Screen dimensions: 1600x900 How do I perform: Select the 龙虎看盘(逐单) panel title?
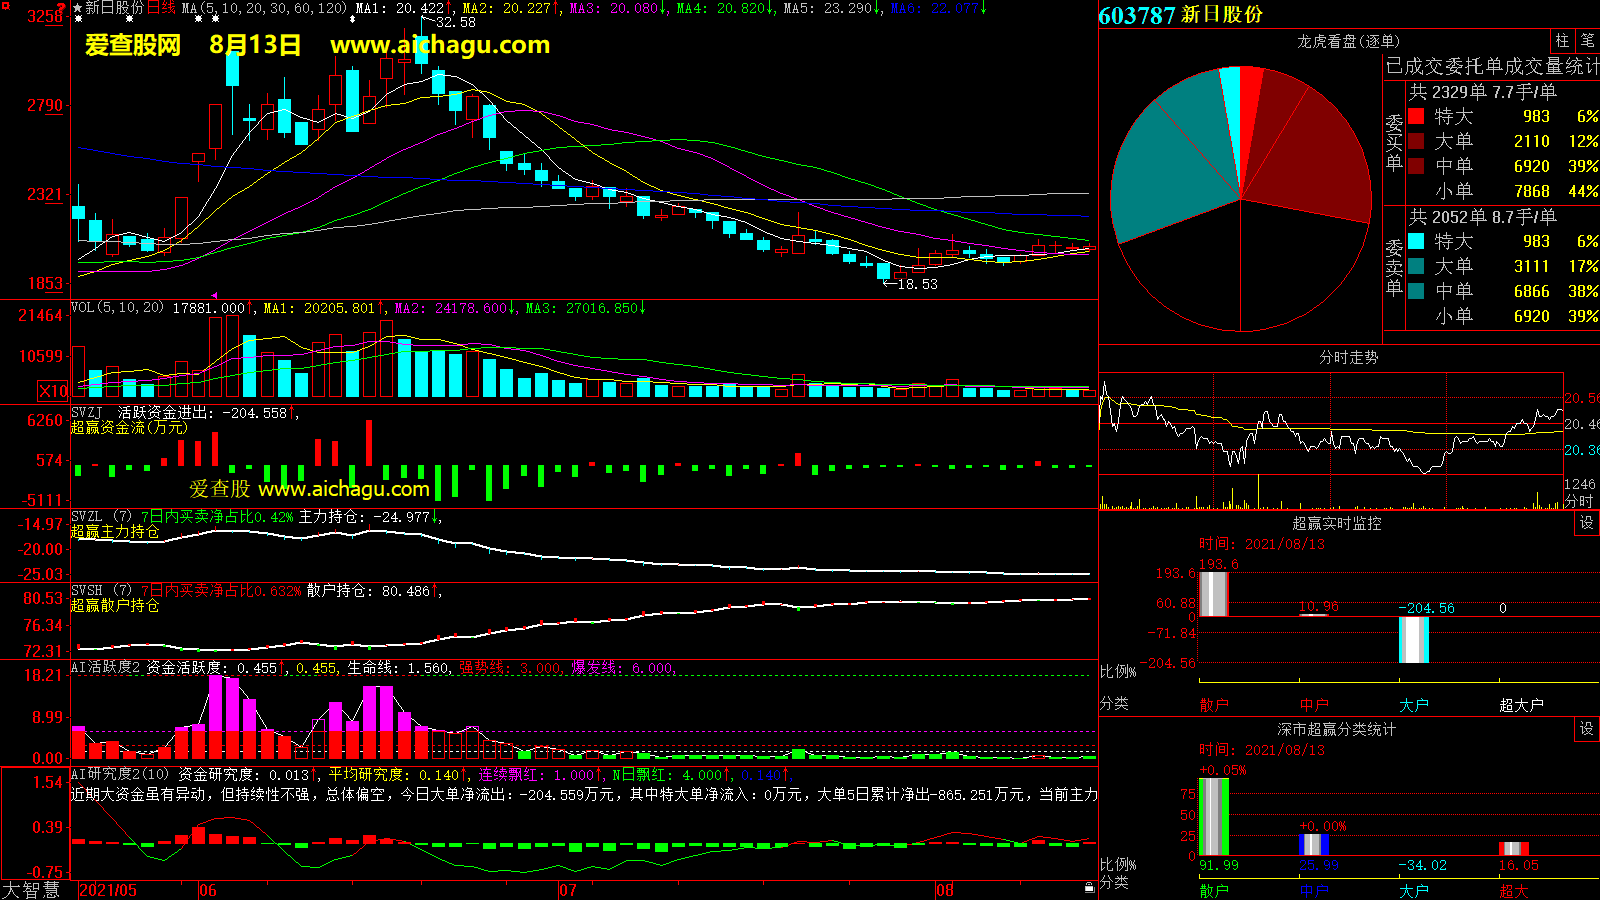(x=1348, y=41)
